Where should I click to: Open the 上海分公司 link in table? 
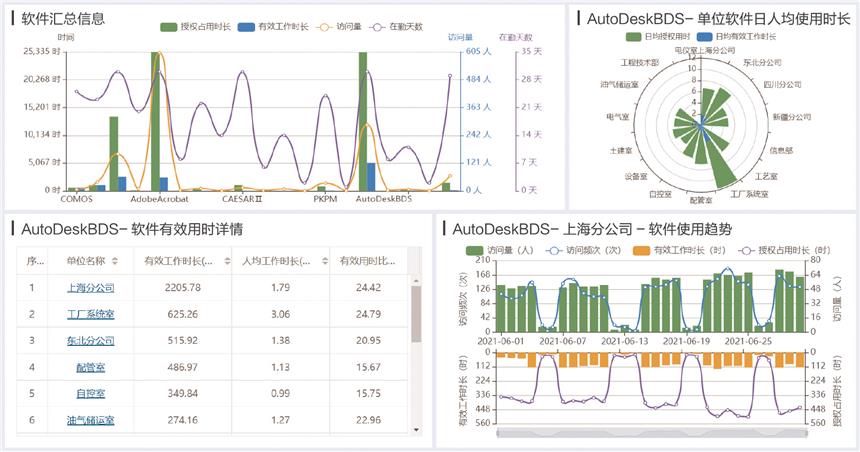[91, 288]
